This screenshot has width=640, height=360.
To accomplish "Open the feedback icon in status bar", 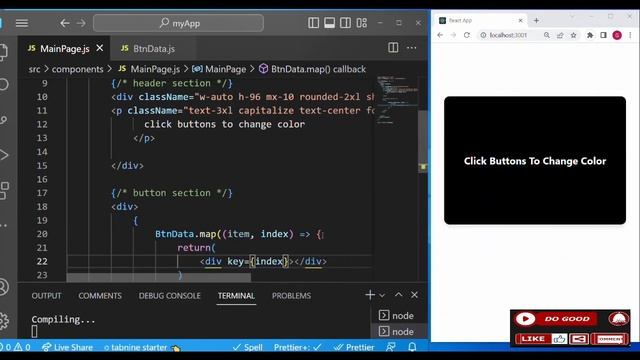I will coord(391,347).
